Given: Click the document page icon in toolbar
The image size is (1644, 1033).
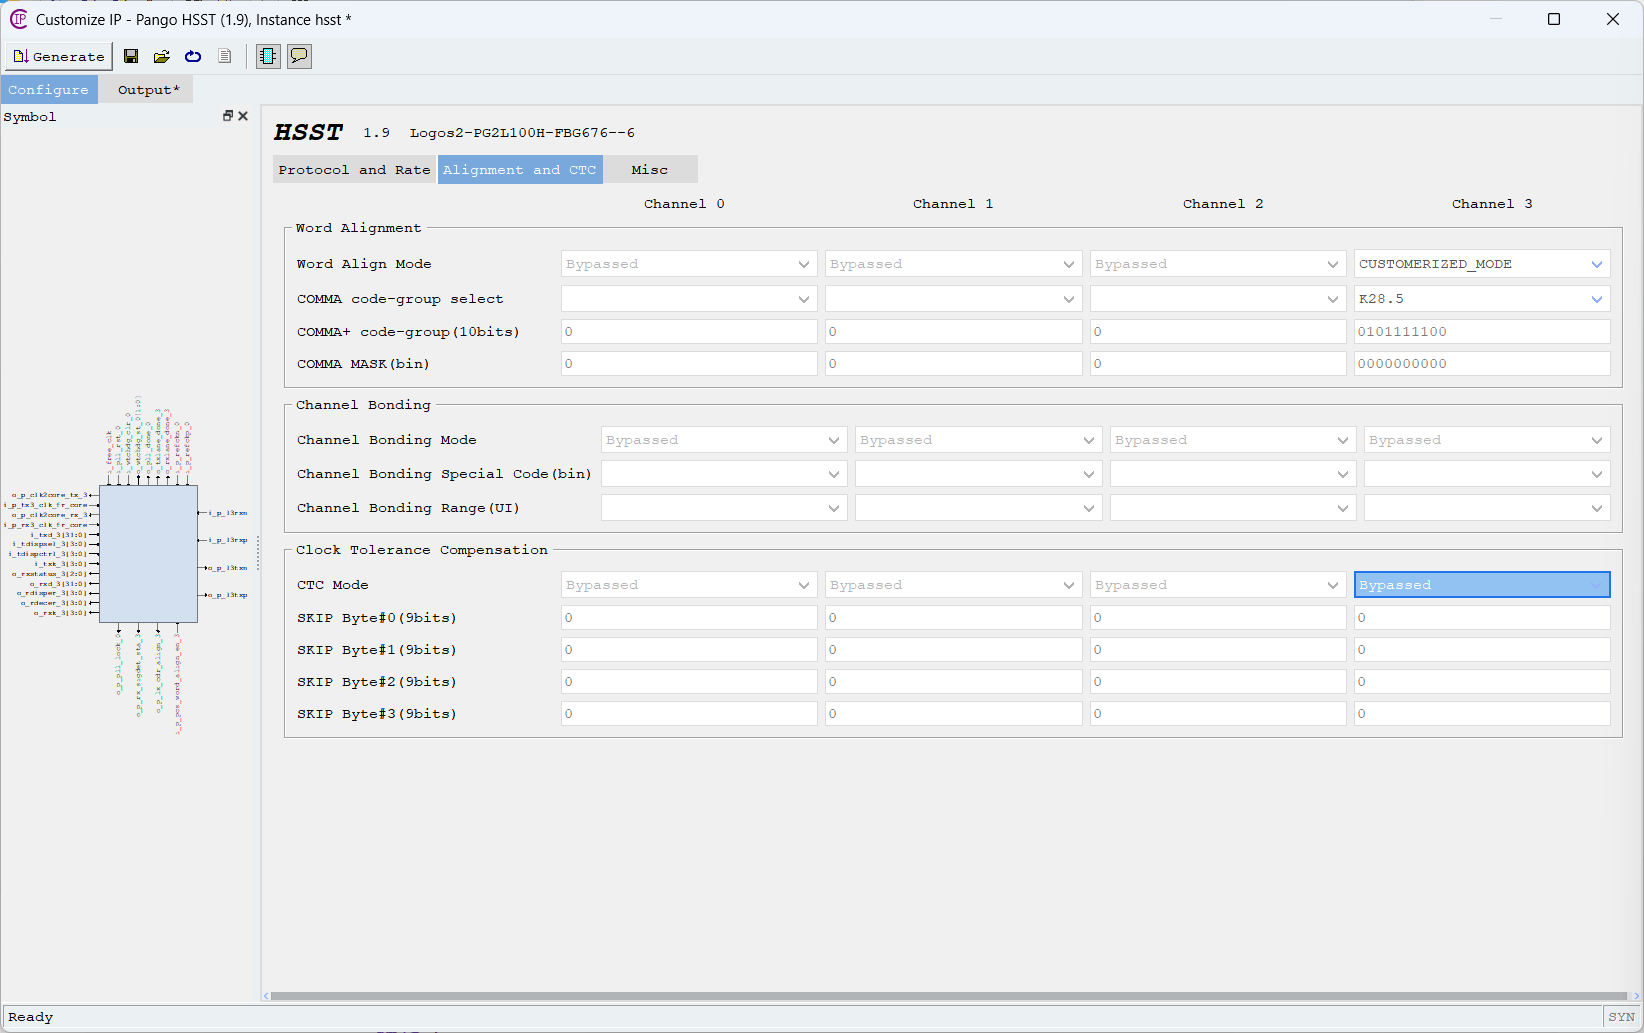Looking at the screenshot, I should point(225,57).
